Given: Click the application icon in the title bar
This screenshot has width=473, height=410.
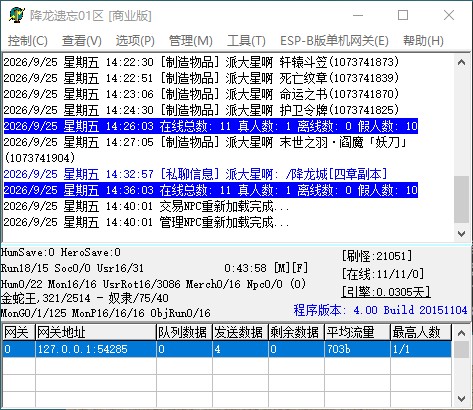Looking at the screenshot, I should click(17, 15).
